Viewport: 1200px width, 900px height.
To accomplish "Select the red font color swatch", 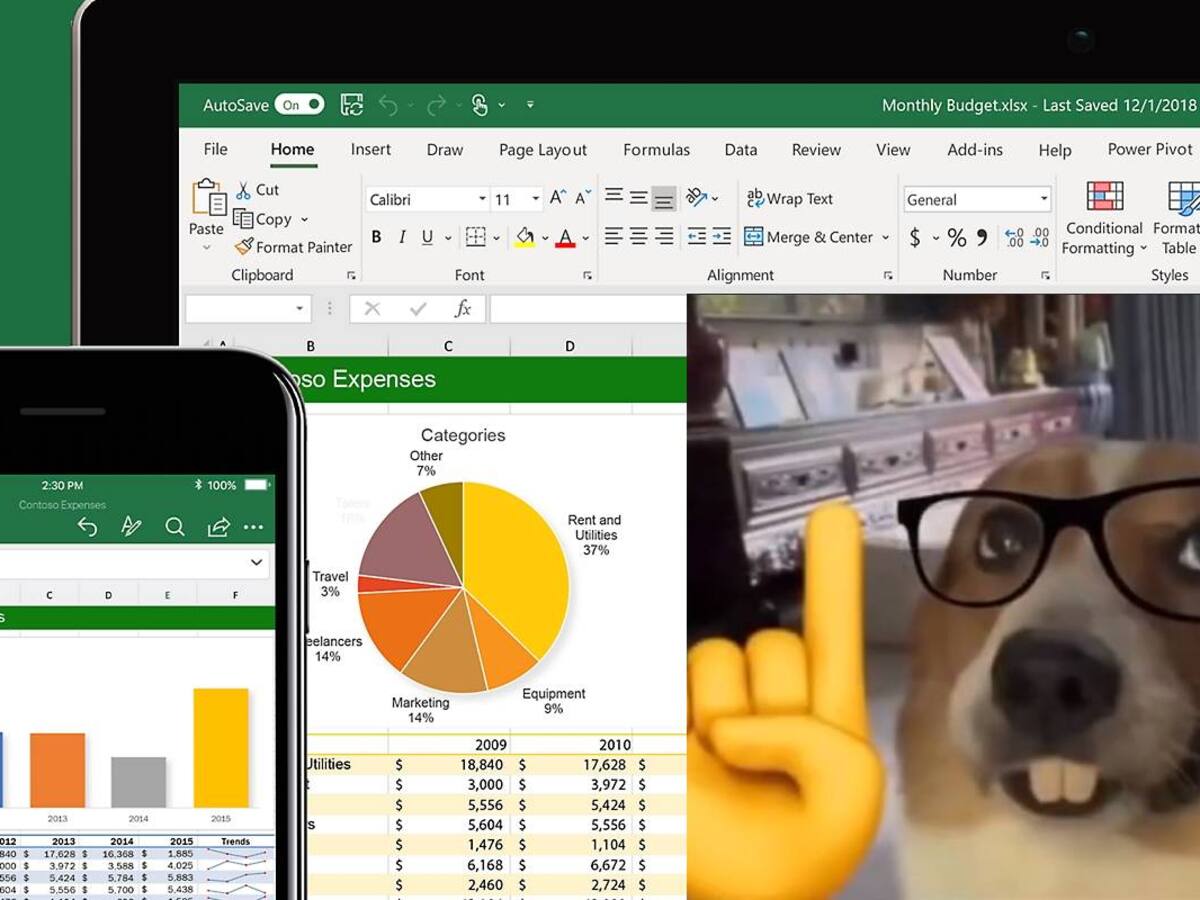I will click(x=566, y=244).
